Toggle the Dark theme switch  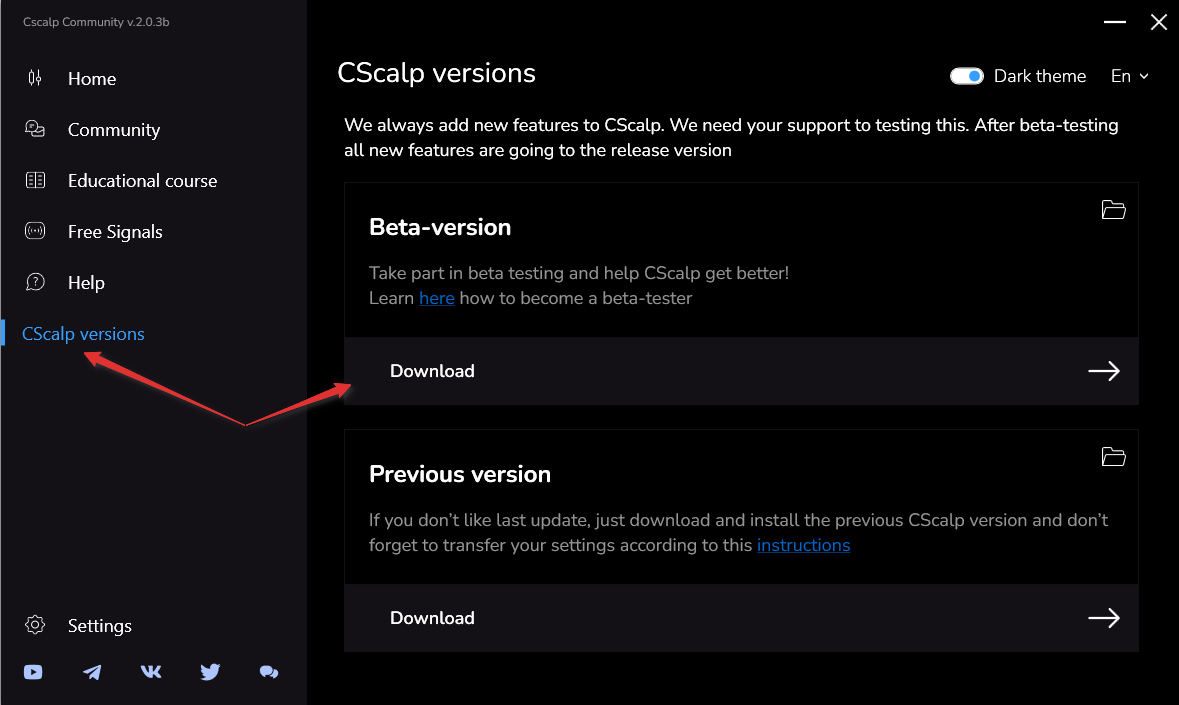click(967, 76)
